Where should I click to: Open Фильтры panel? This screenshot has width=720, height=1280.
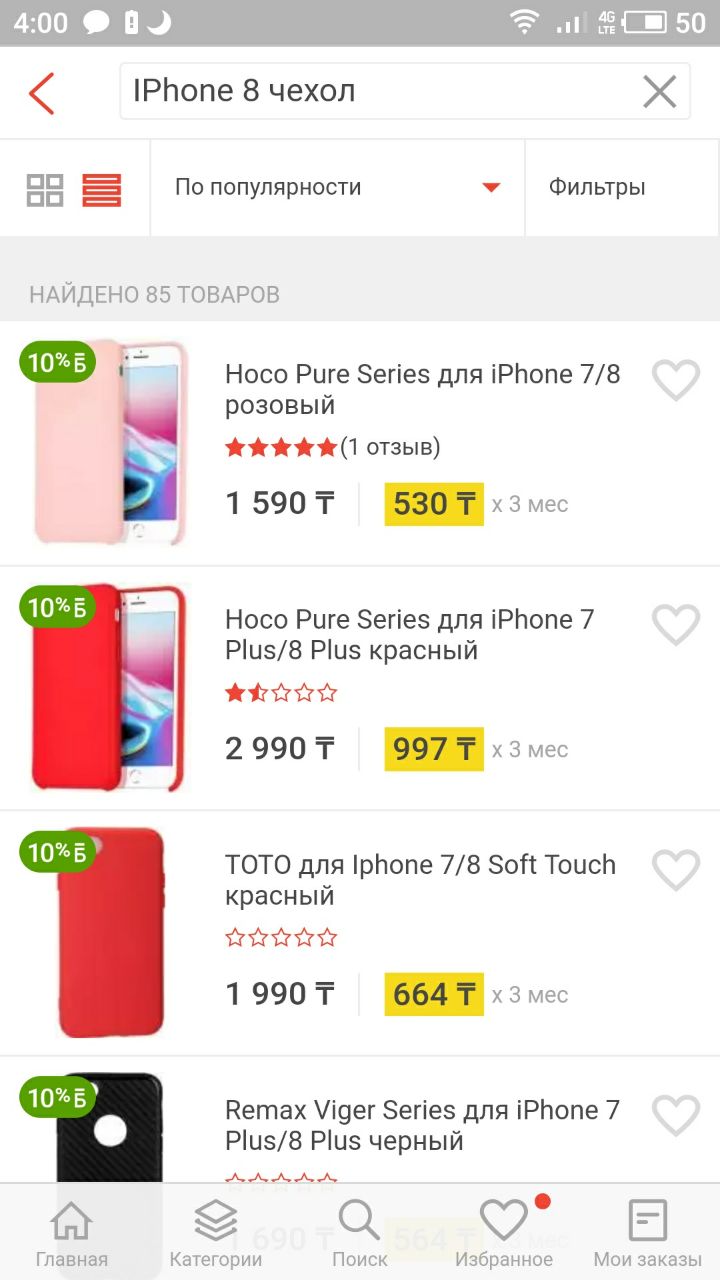click(x=622, y=187)
